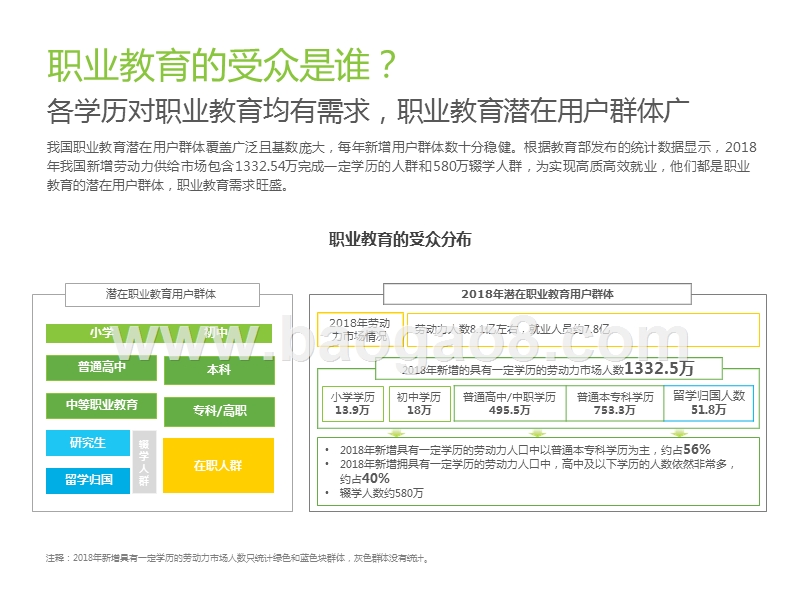
Task: Click the bullet ending with 约占56%
Action: coord(525,450)
